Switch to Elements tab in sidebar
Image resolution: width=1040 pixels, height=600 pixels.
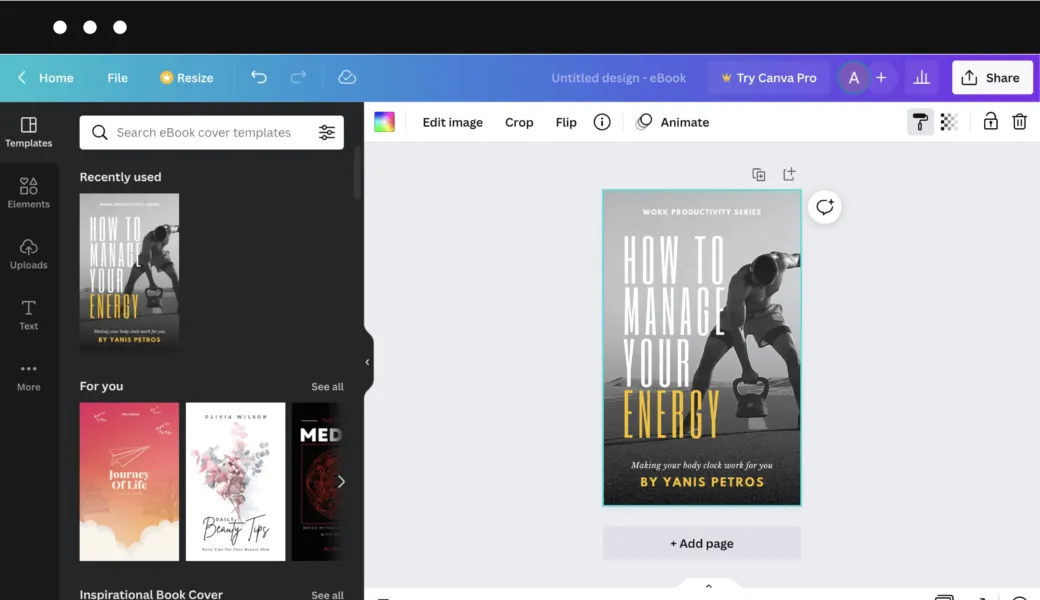coord(29,193)
